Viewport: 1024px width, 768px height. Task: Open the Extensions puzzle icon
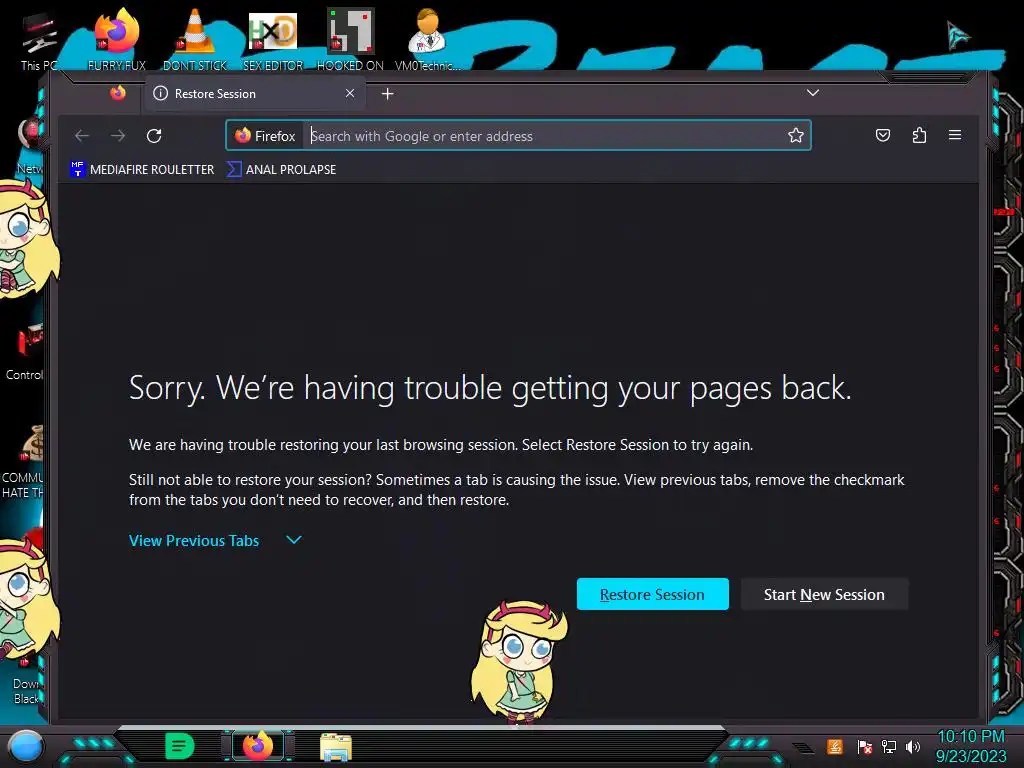919,135
